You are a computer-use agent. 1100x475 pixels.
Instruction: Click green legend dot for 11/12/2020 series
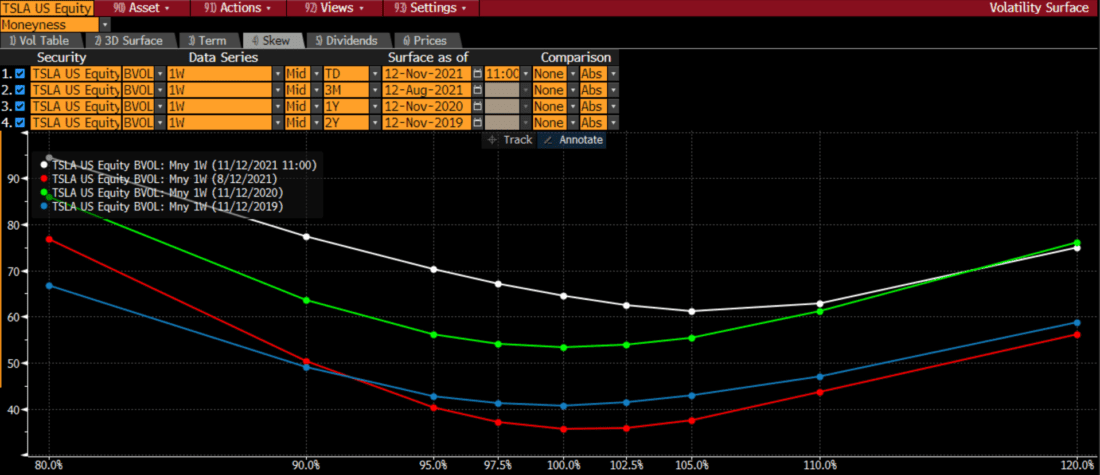[x=44, y=193]
